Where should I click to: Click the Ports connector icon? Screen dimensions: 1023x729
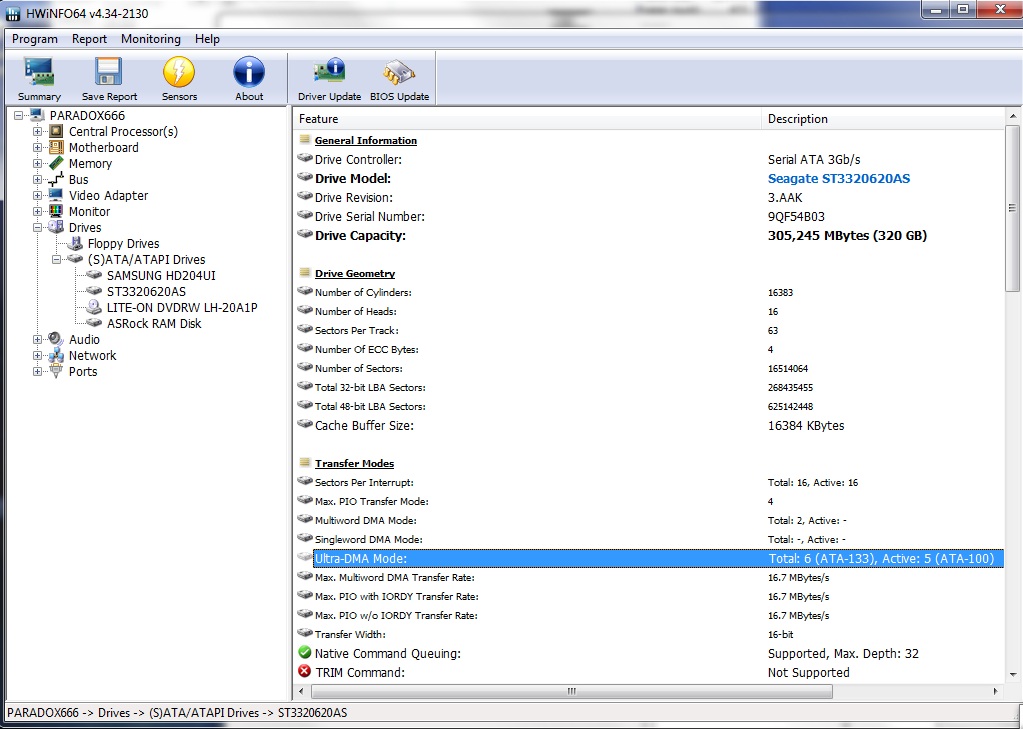(57, 371)
